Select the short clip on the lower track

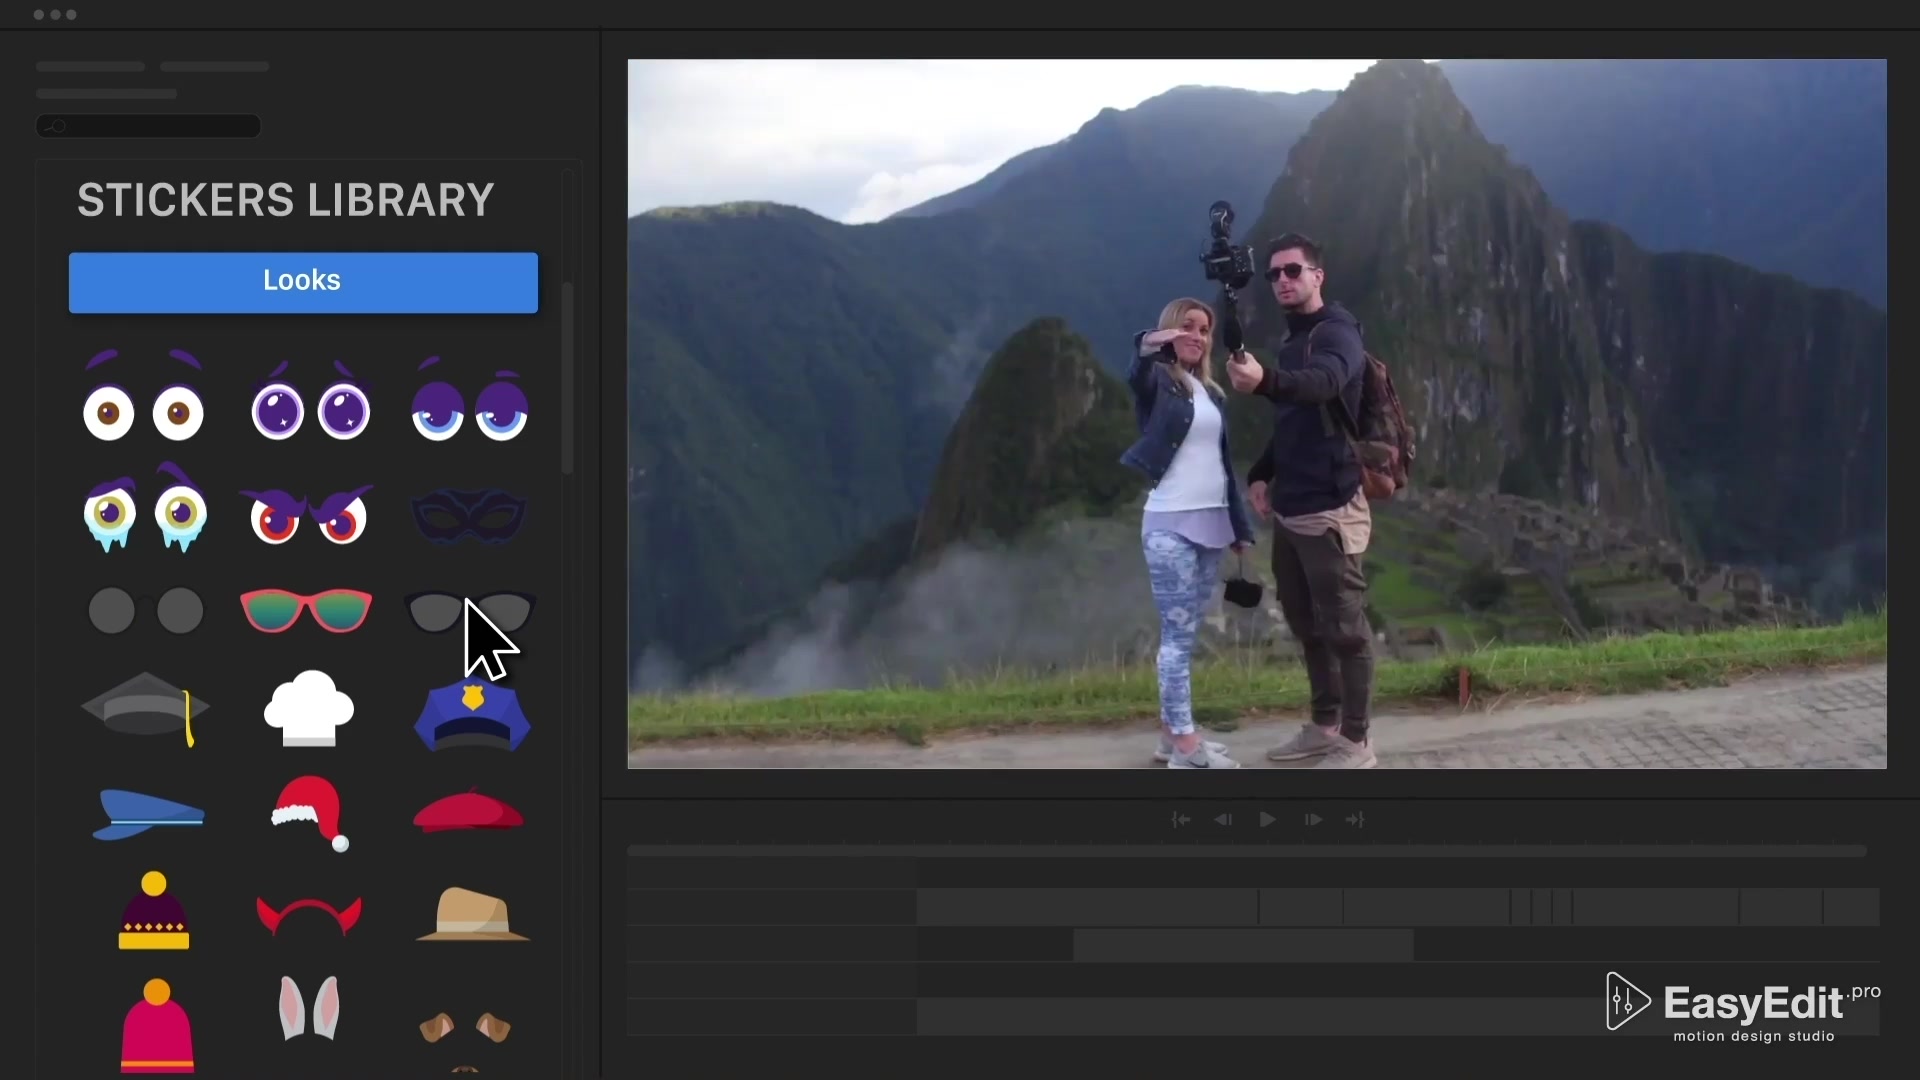(1243, 945)
